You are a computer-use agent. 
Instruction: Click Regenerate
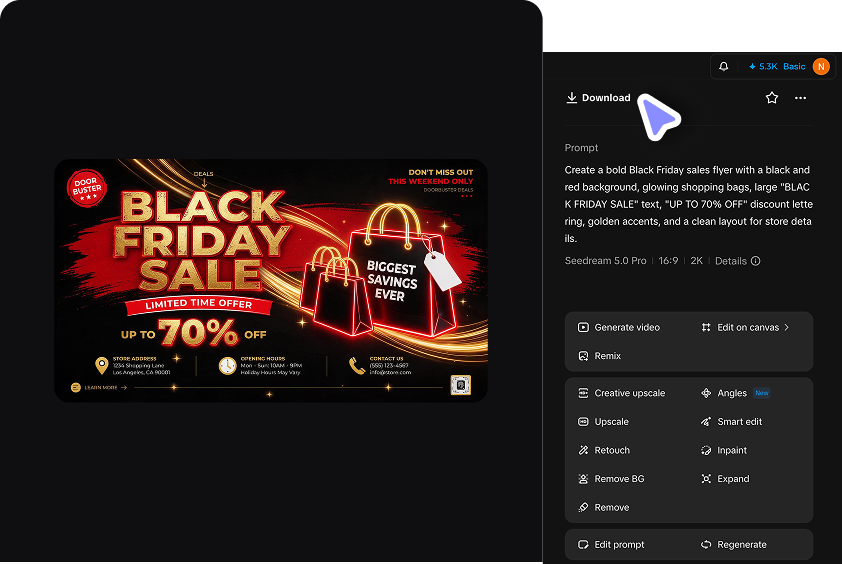coord(734,545)
